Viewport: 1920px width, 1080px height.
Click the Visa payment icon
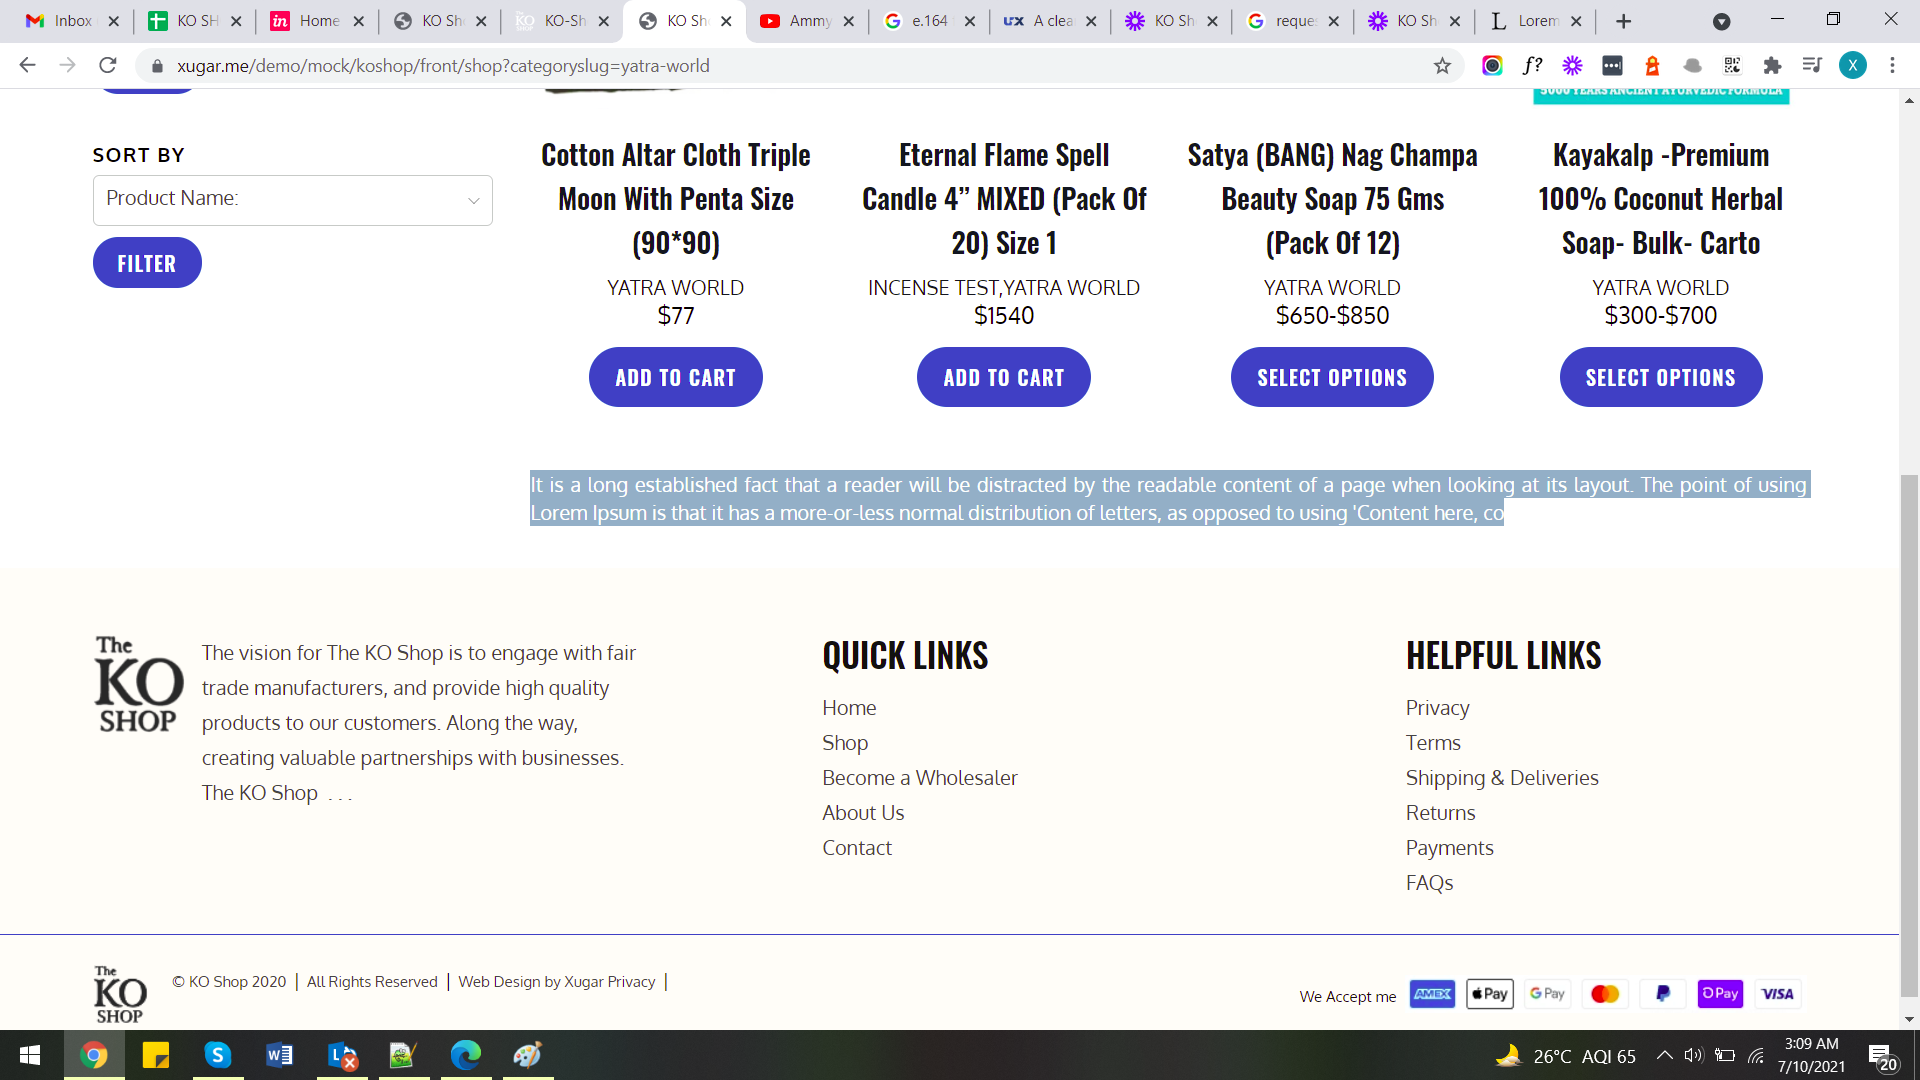1778,994
